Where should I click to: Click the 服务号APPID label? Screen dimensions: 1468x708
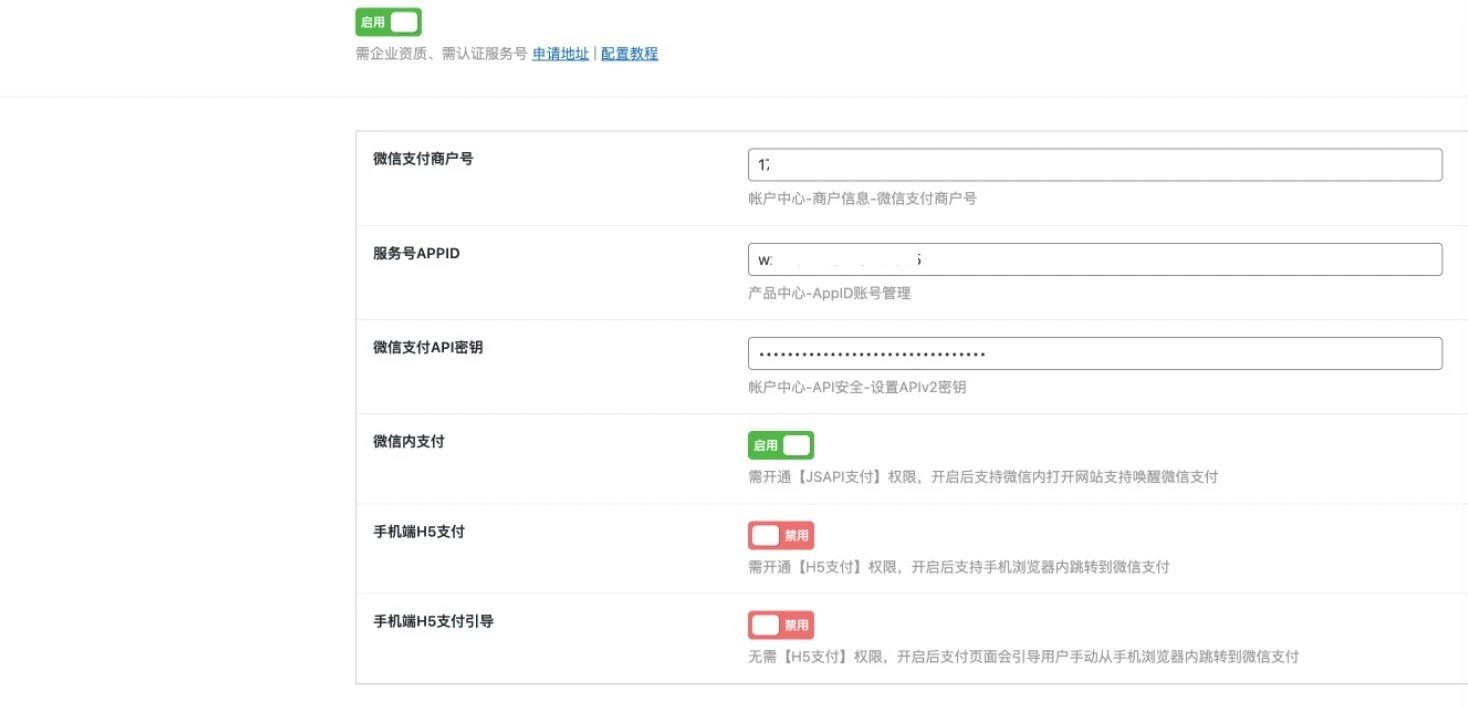[416, 253]
